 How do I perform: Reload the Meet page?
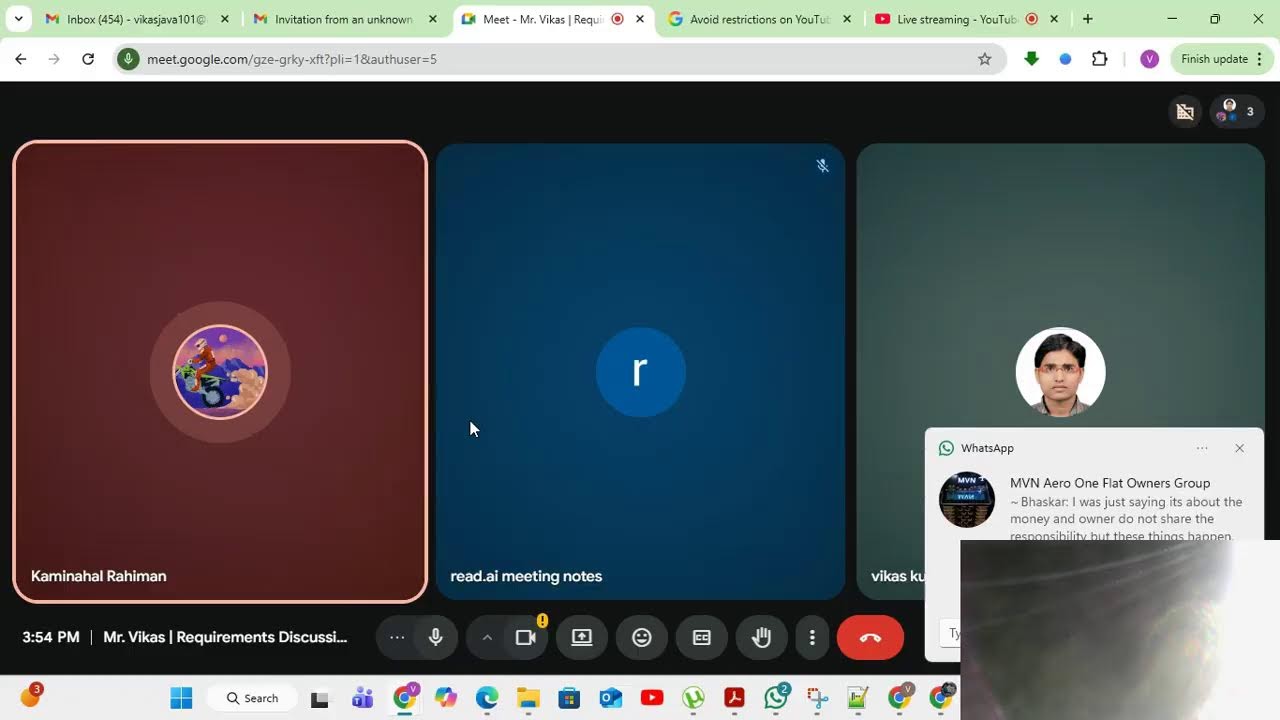(88, 59)
